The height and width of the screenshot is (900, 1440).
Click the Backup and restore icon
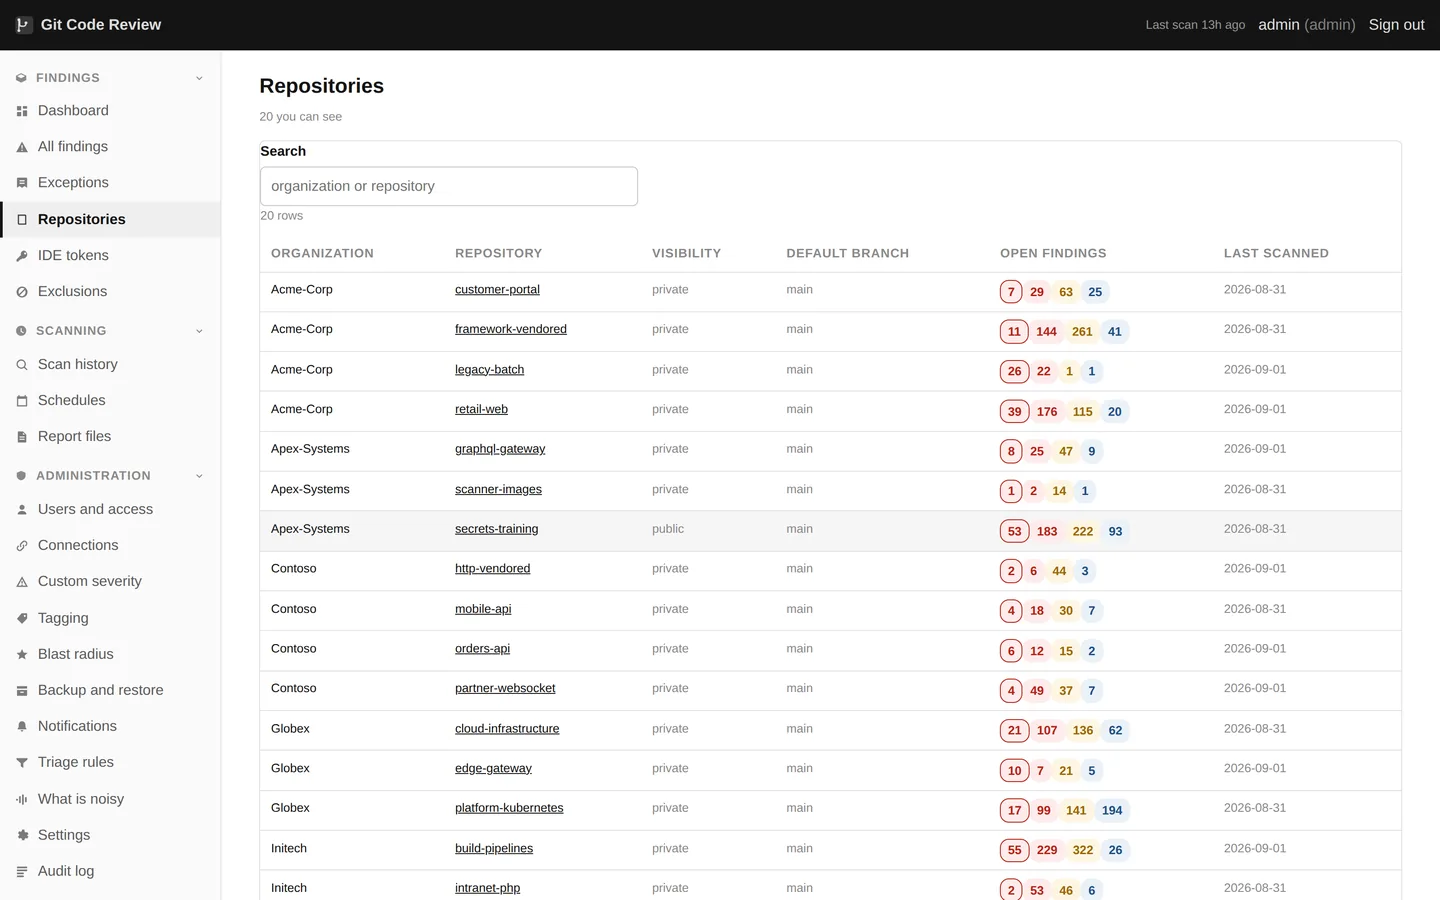click(x=22, y=691)
